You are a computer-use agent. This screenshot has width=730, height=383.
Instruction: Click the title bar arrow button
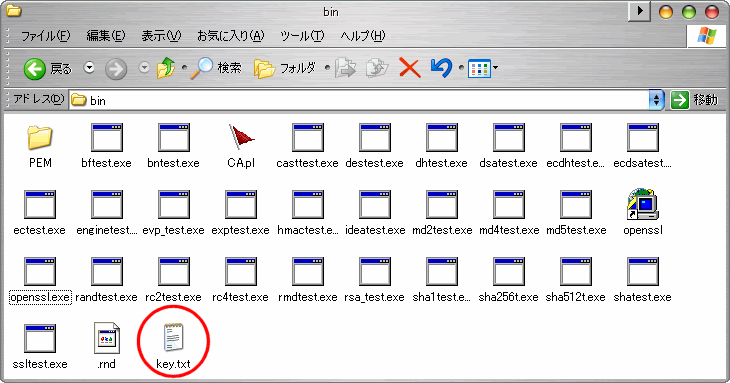point(639,11)
